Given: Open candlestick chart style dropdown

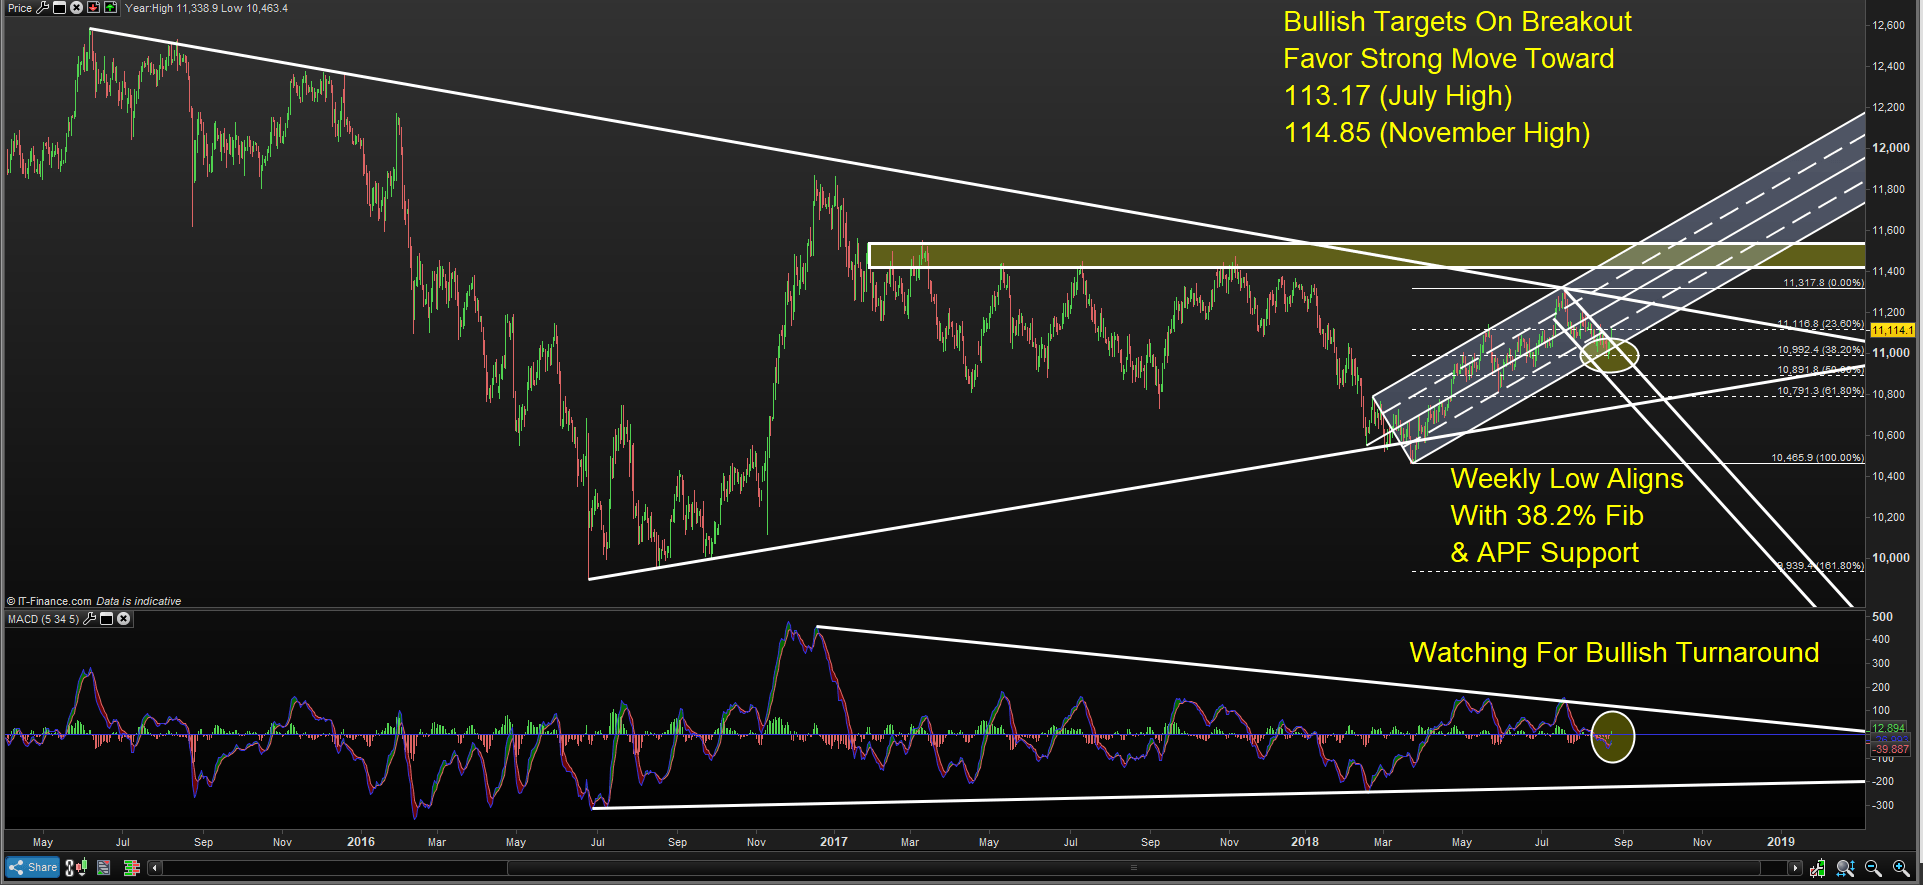Looking at the screenshot, I should (x=81, y=867).
